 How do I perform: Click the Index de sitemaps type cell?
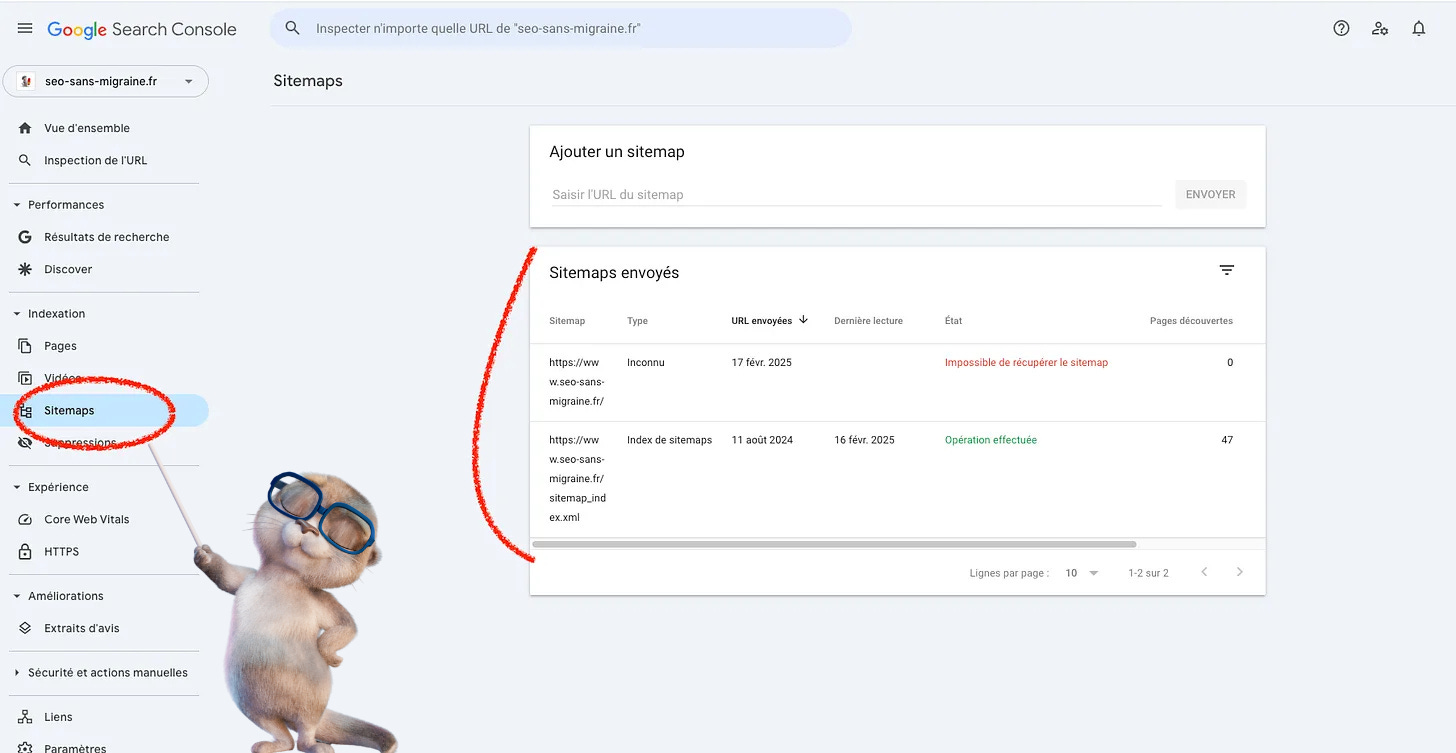[x=669, y=440]
